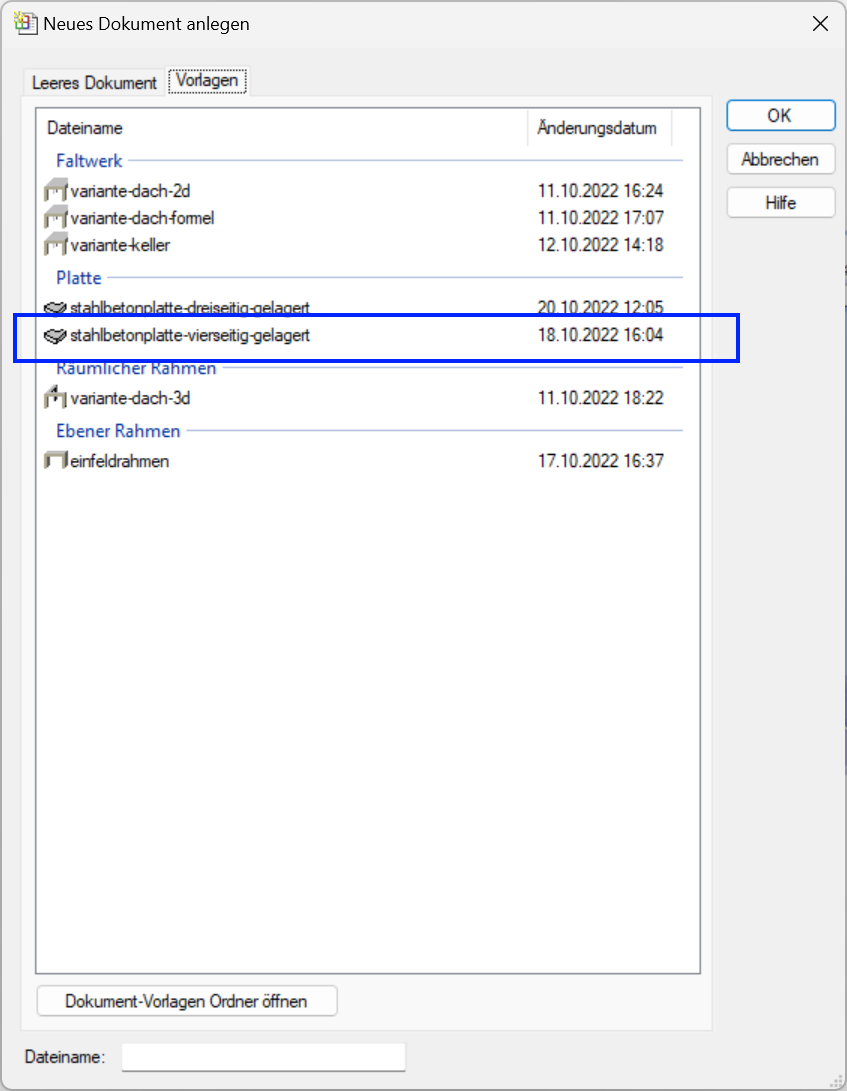Select the variante-dach-3d template
This screenshot has width=847, height=1091.
(x=130, y=398)
